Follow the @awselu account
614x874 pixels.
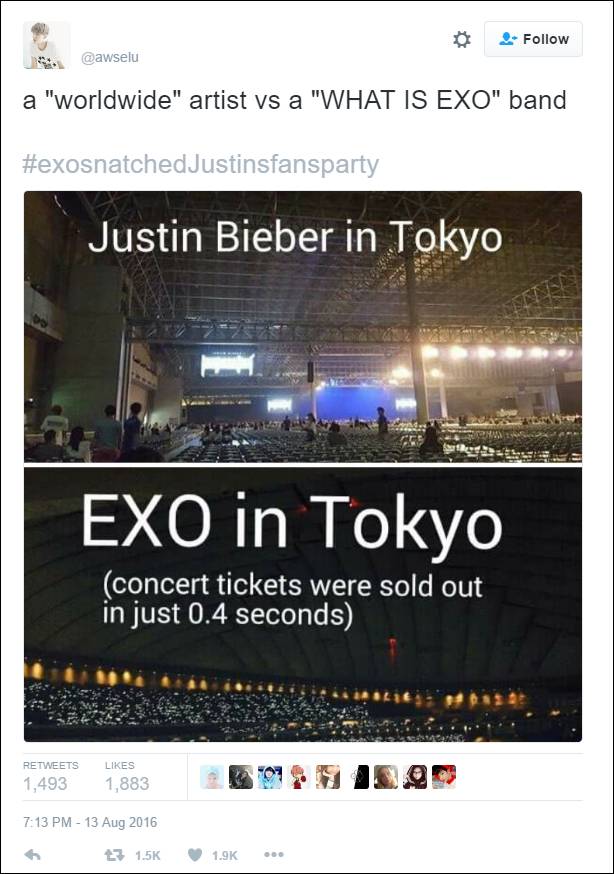pos(533,39)
